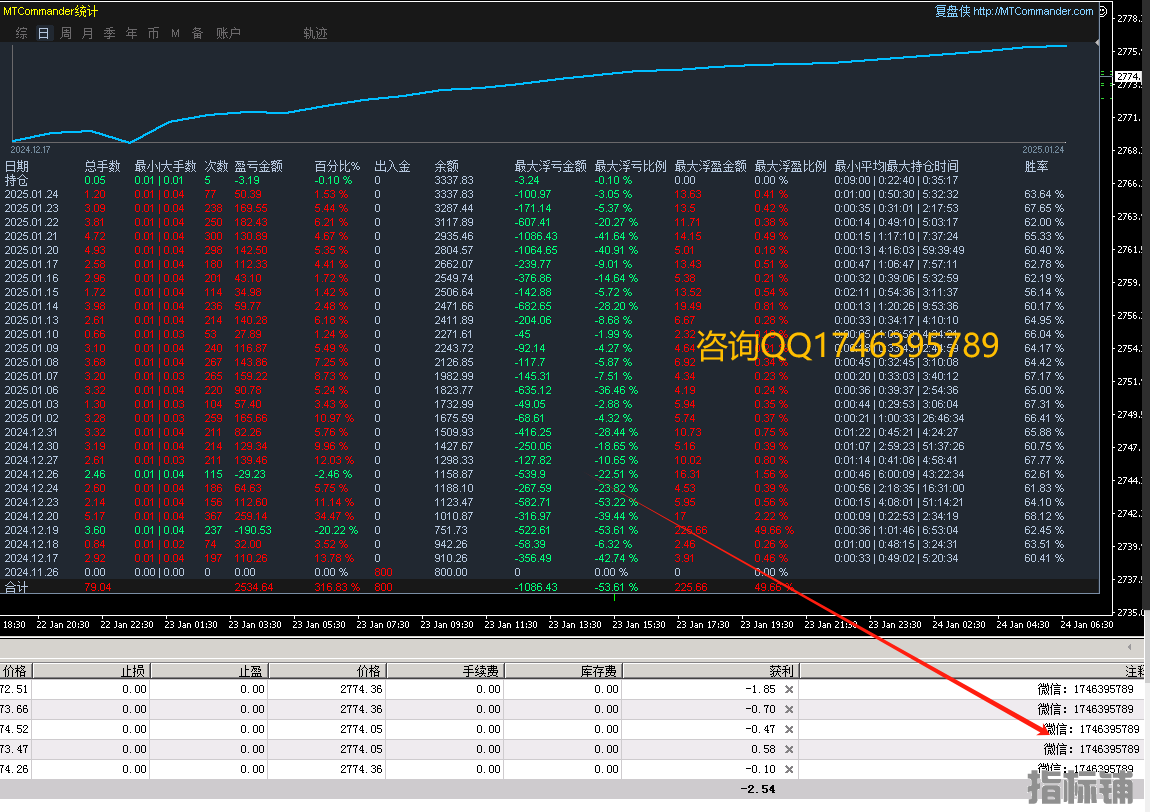Open the 备 (notes) tab
The height and width of the screenshot is (812, 1150).
pyautogui.click(x=197, y=33)
